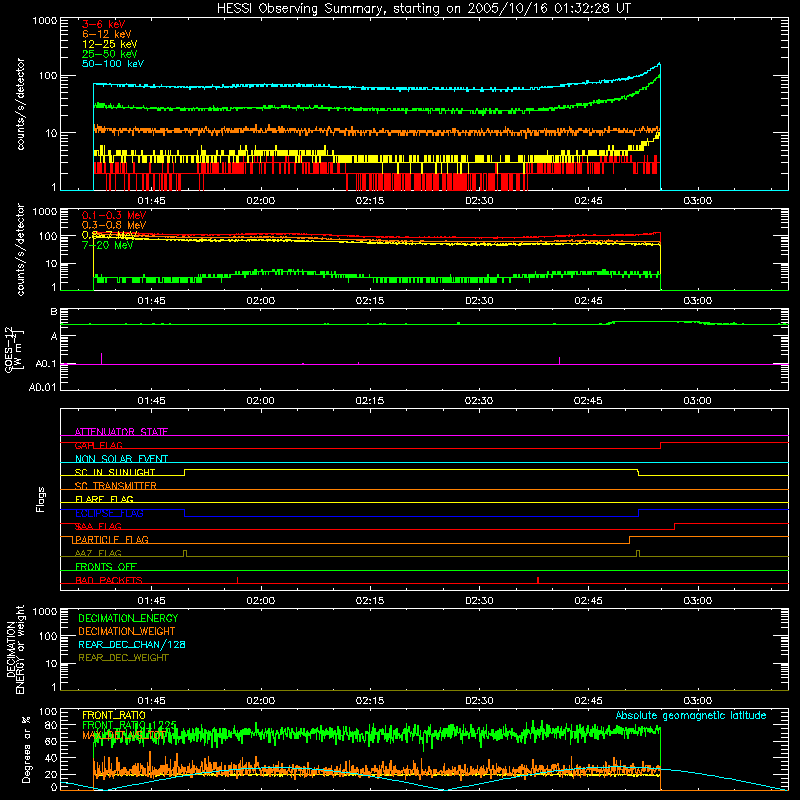Click the tall magenta GOES spike before 01:45
800x800 pixels.
click(x=102, y=358)
